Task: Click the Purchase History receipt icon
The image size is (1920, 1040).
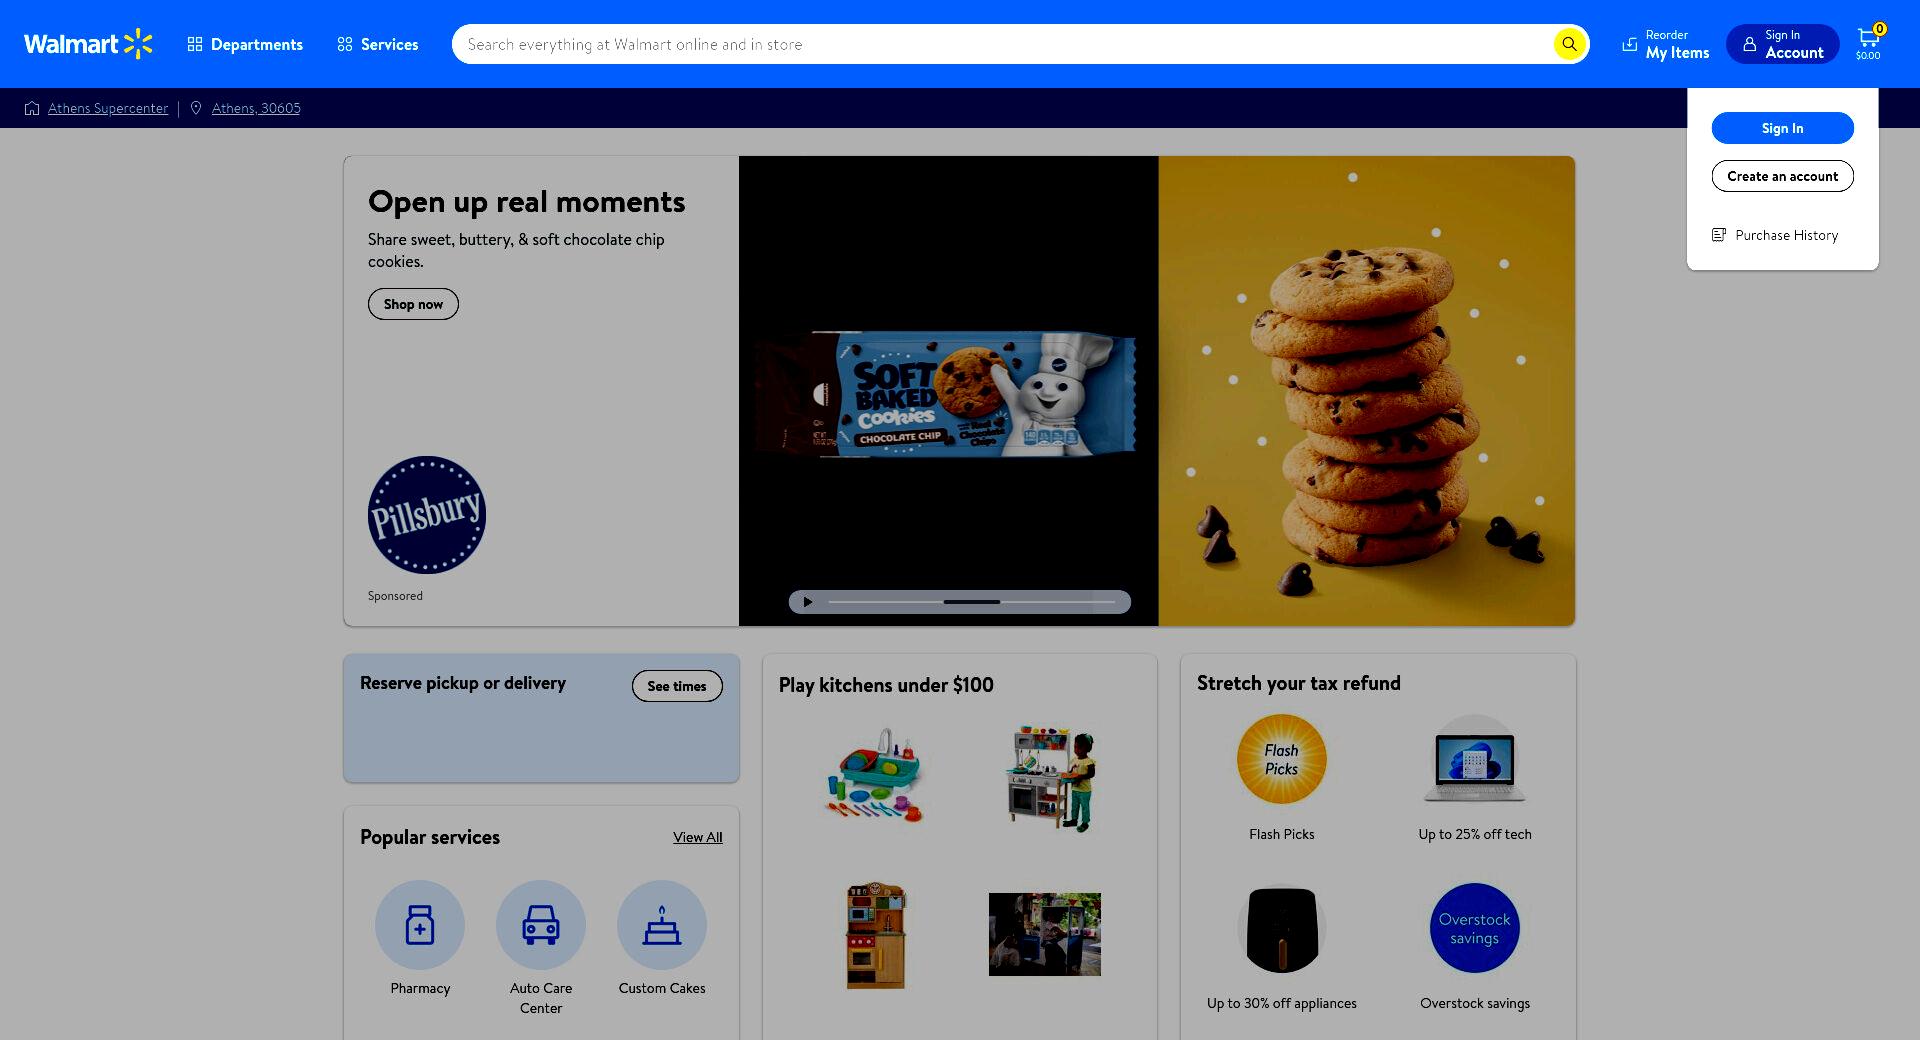Action: pos(1719,235)
